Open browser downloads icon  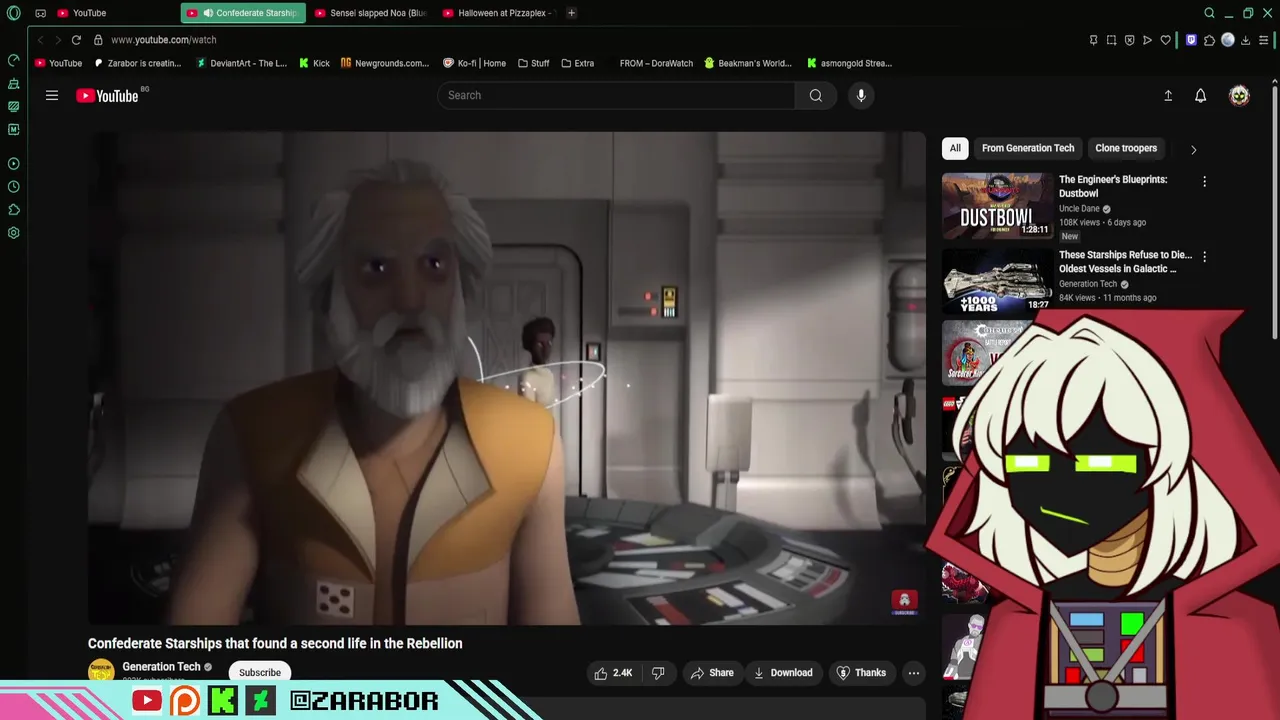tap(1246, 40)
